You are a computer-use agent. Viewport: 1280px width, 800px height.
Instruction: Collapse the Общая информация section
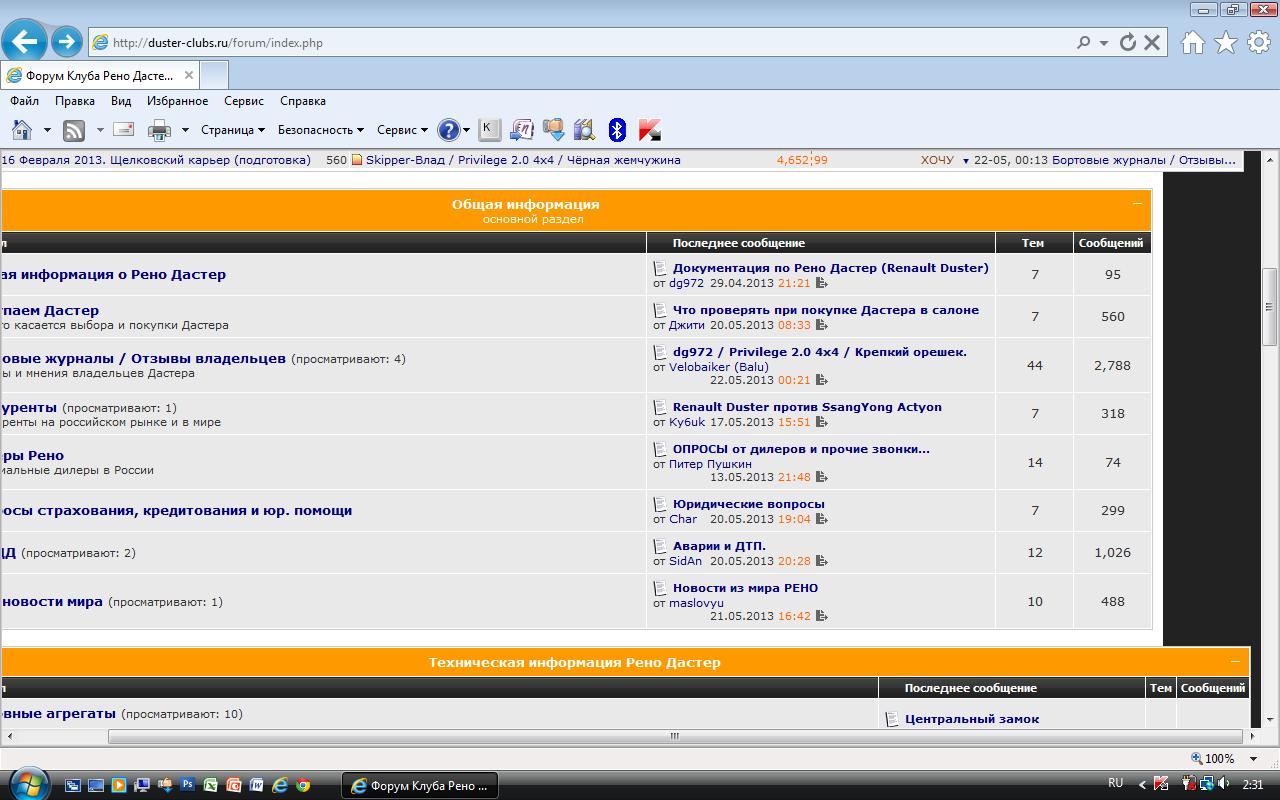[x=1137, y=204]
